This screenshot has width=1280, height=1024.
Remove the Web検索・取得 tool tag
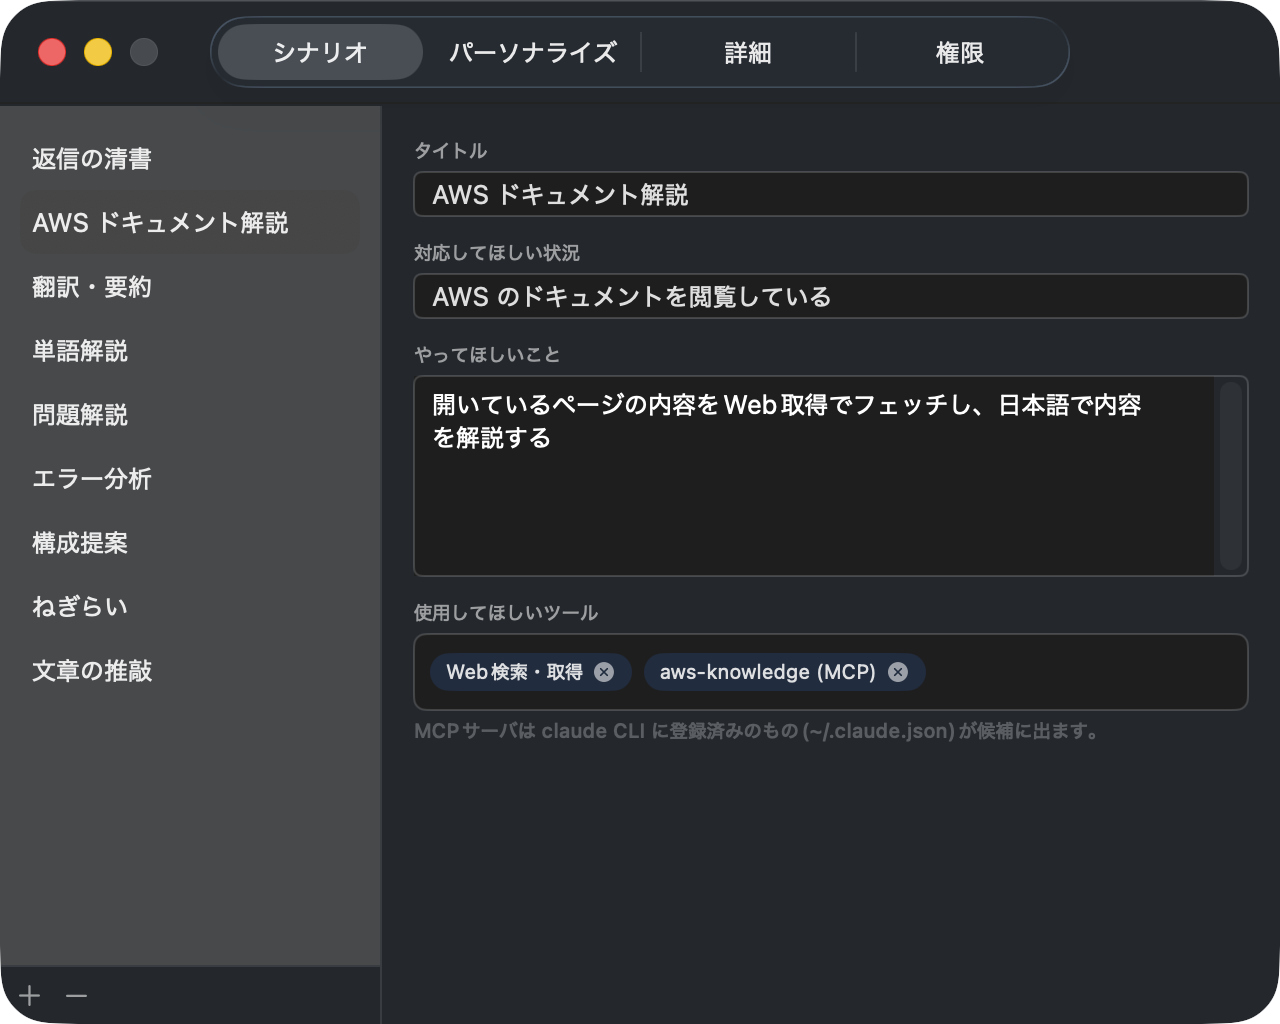click(x=604, y=672)
